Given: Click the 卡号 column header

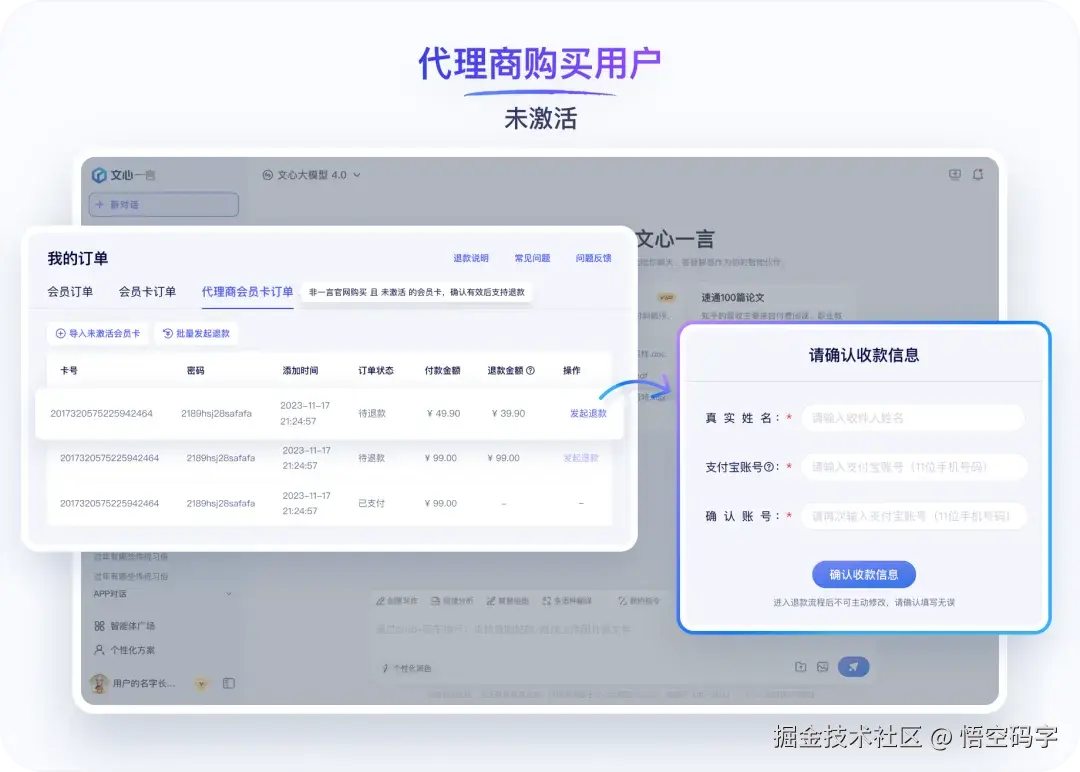Looking at the screenshot, I should click(69, 371).
